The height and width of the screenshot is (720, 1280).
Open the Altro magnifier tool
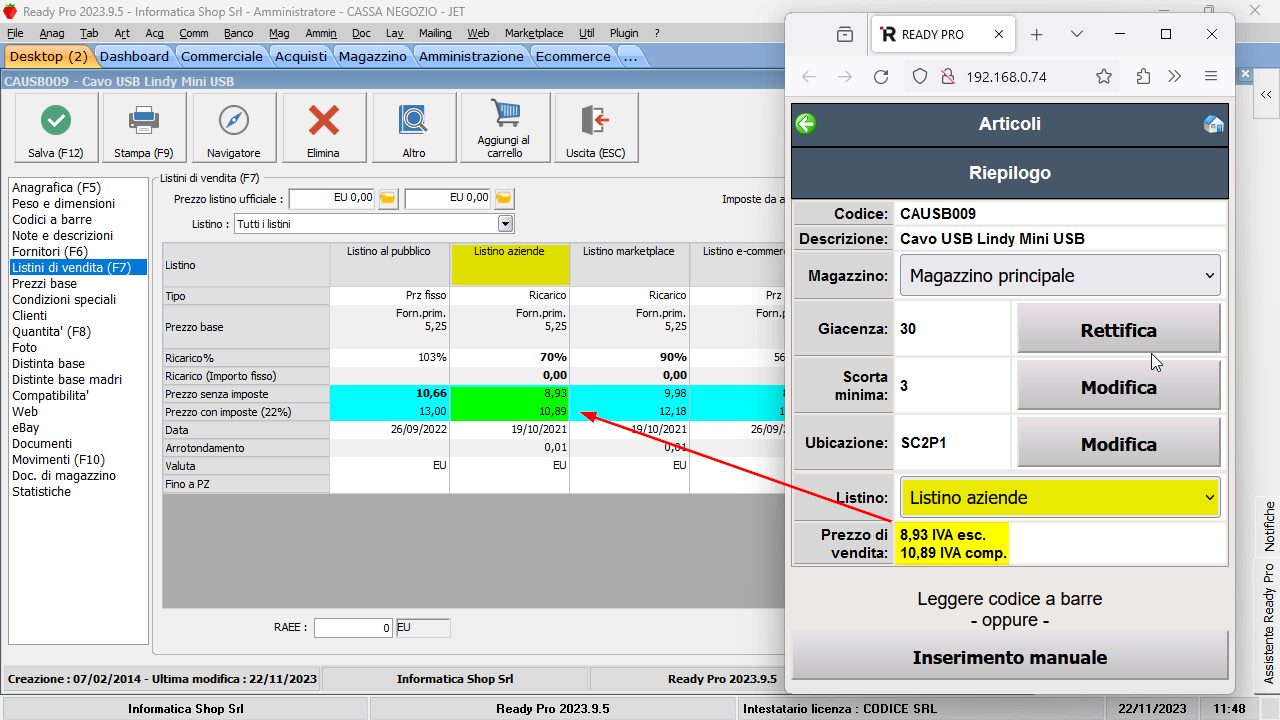414,128
